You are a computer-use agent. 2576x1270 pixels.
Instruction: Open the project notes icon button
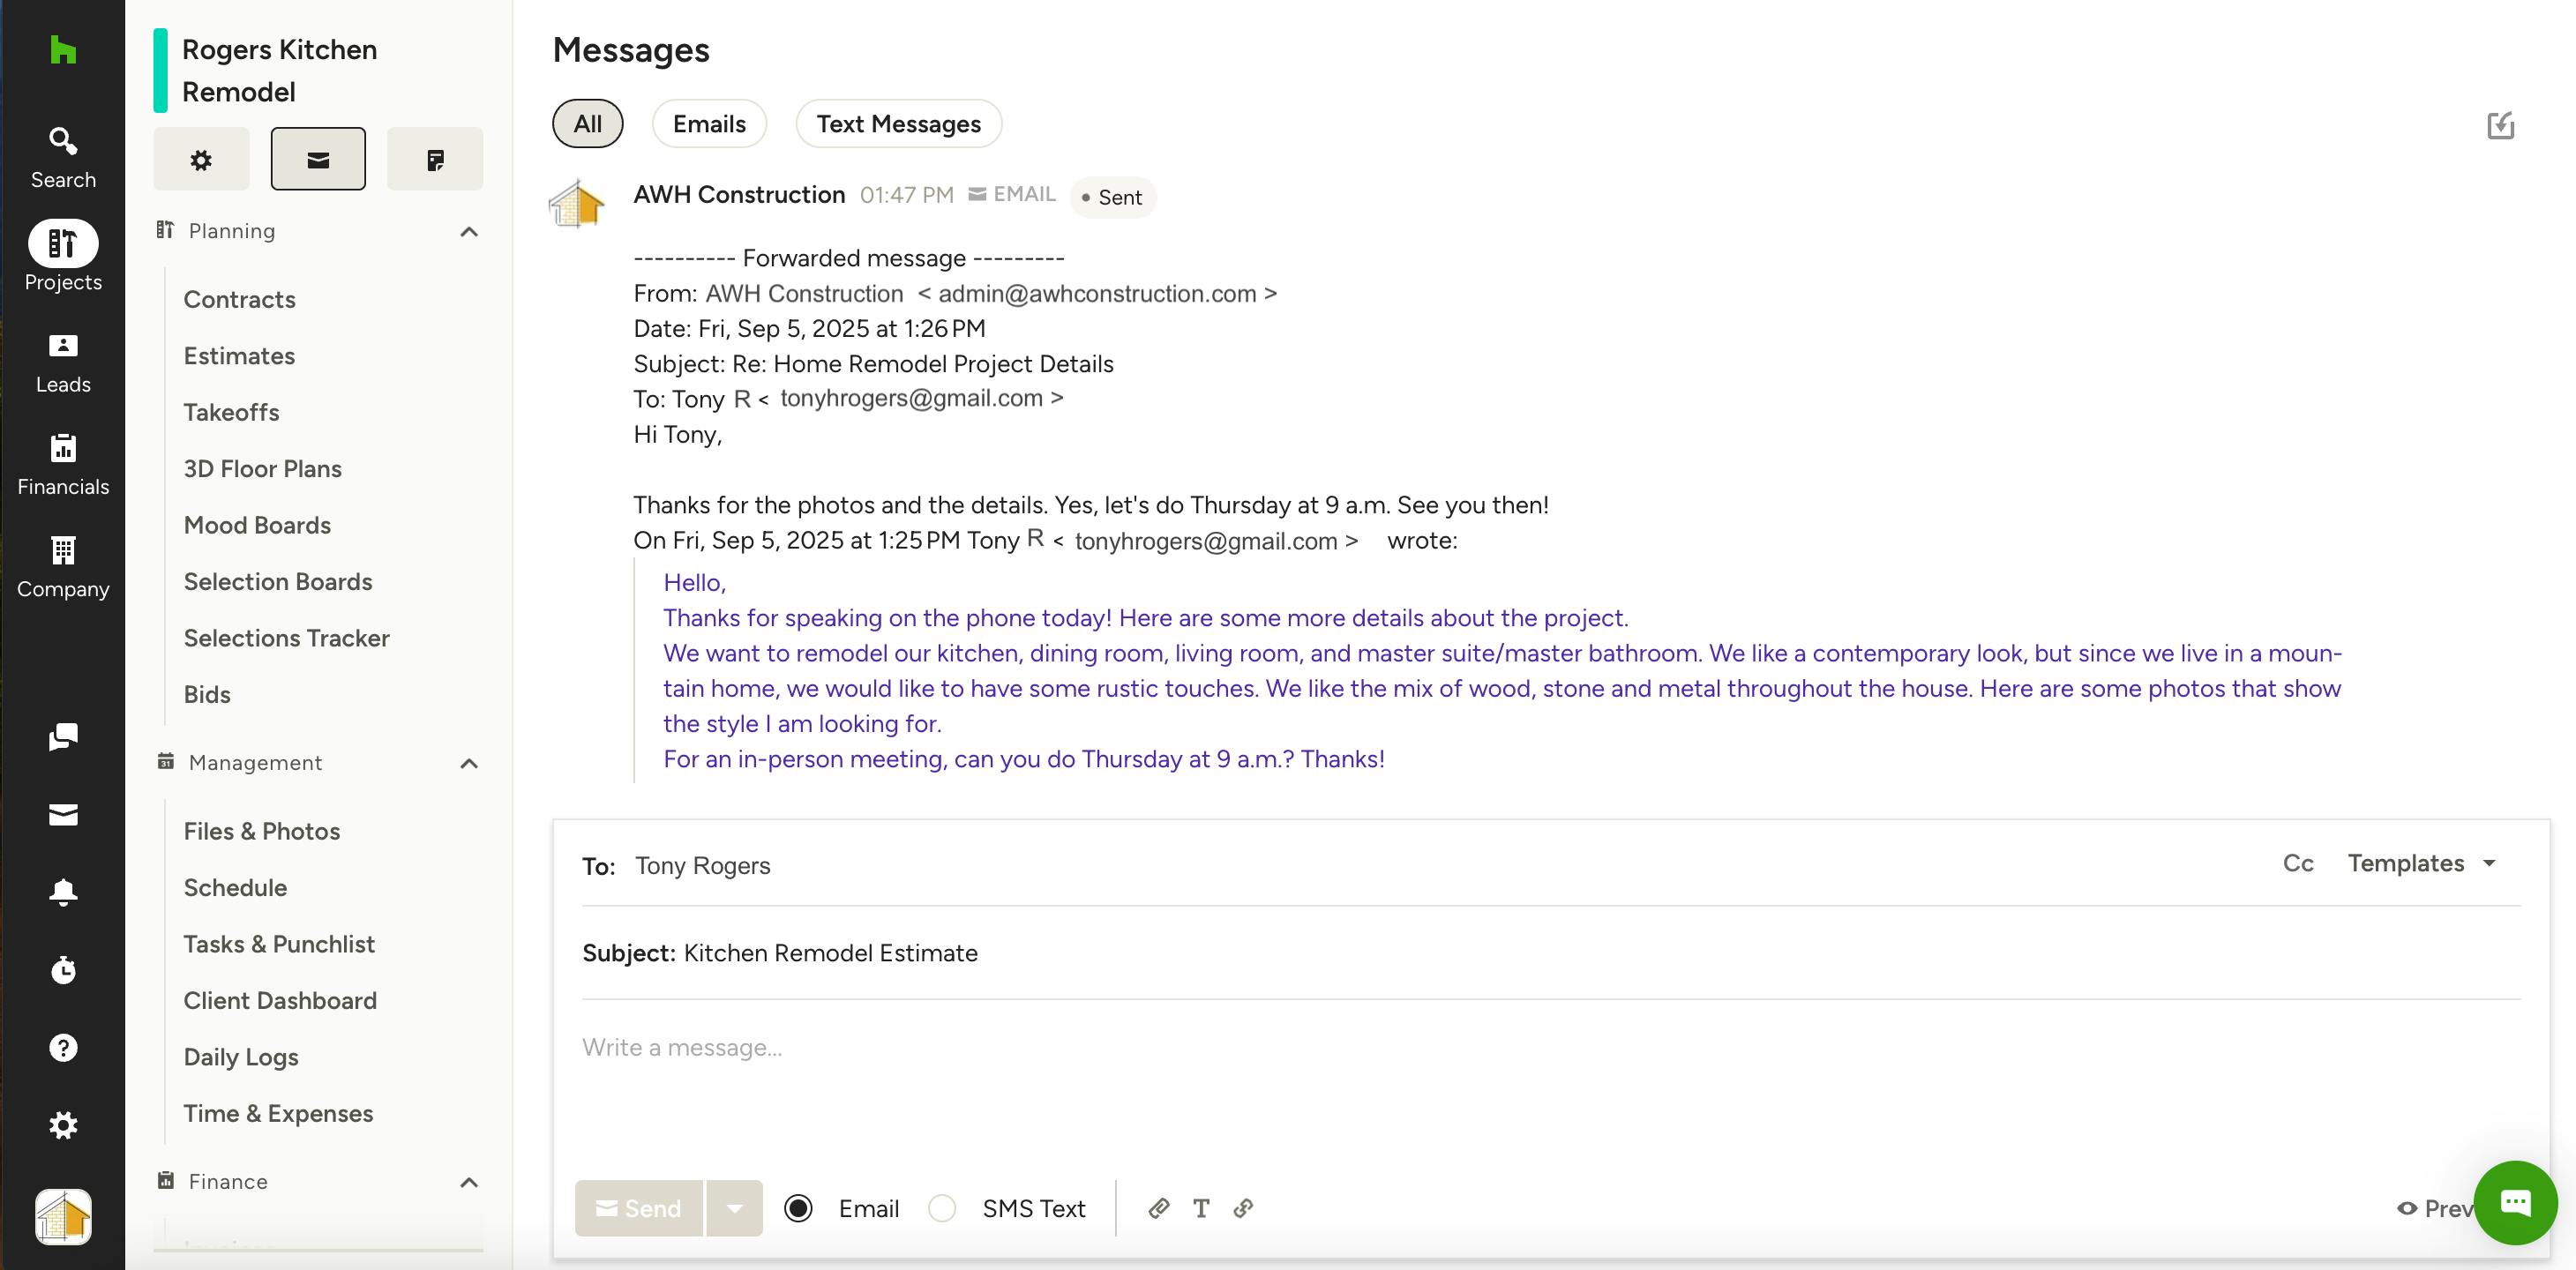(434, 159)
